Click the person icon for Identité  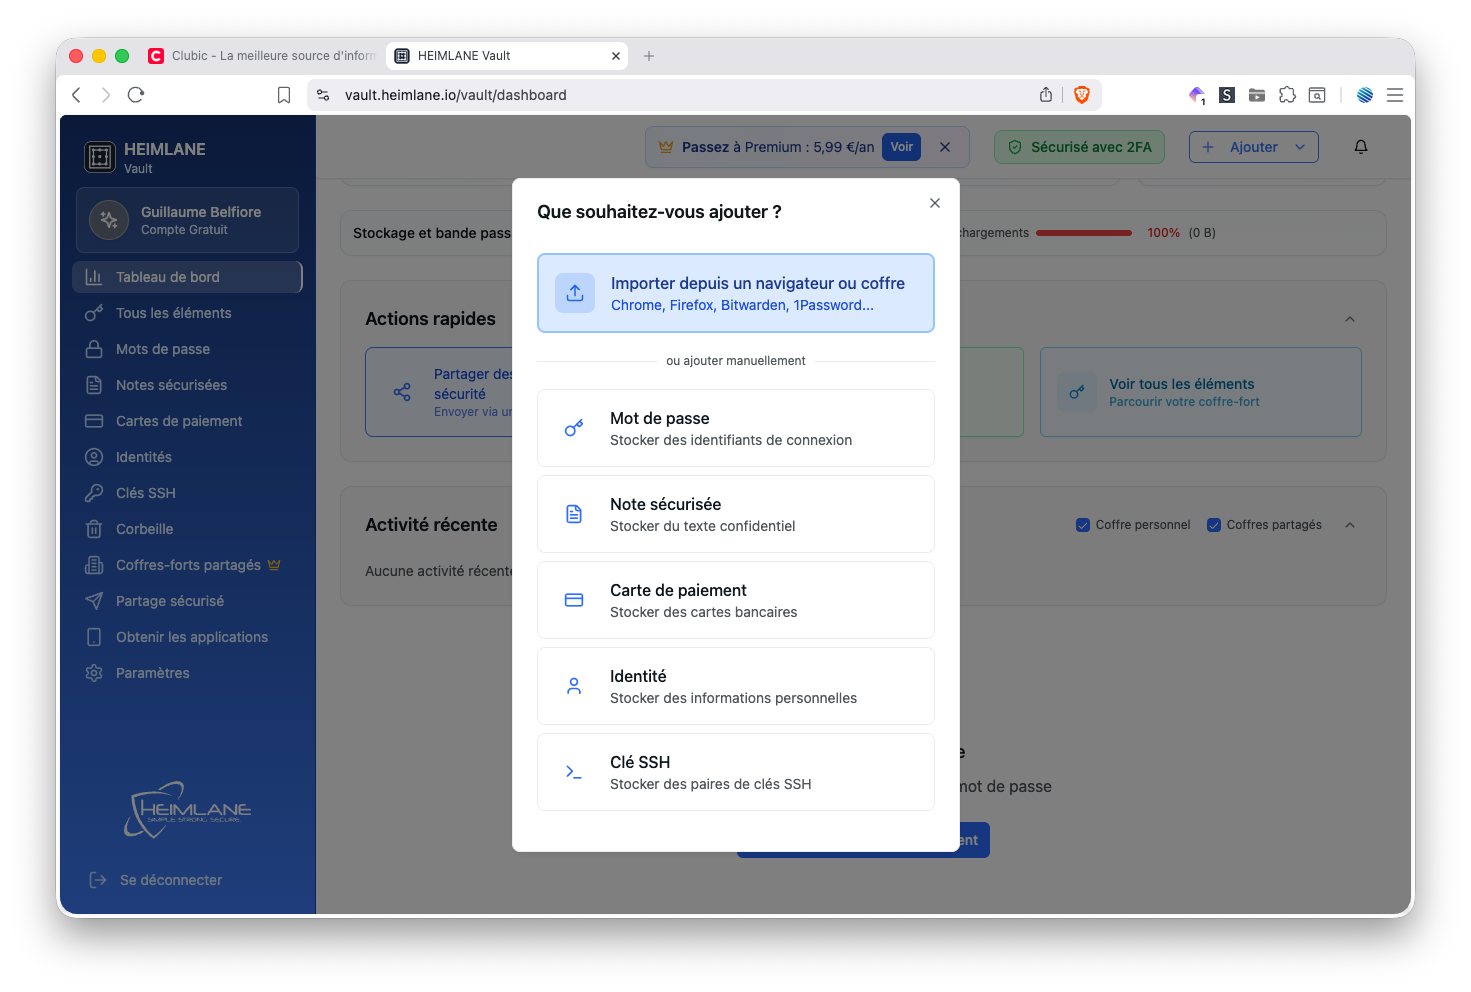[x=574, y=686]
